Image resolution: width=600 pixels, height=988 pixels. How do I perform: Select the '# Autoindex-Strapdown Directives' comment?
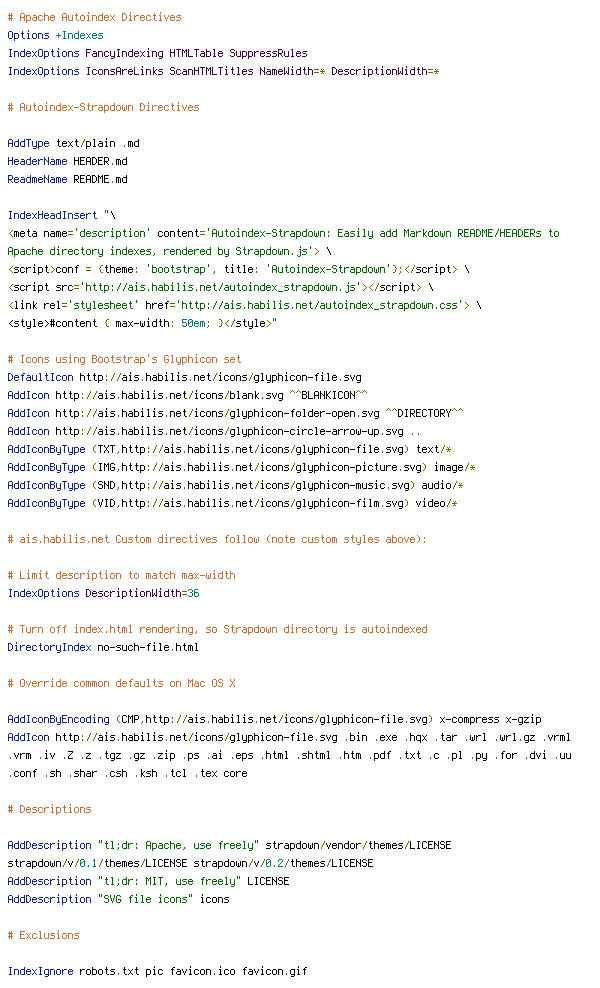[103, 107]
